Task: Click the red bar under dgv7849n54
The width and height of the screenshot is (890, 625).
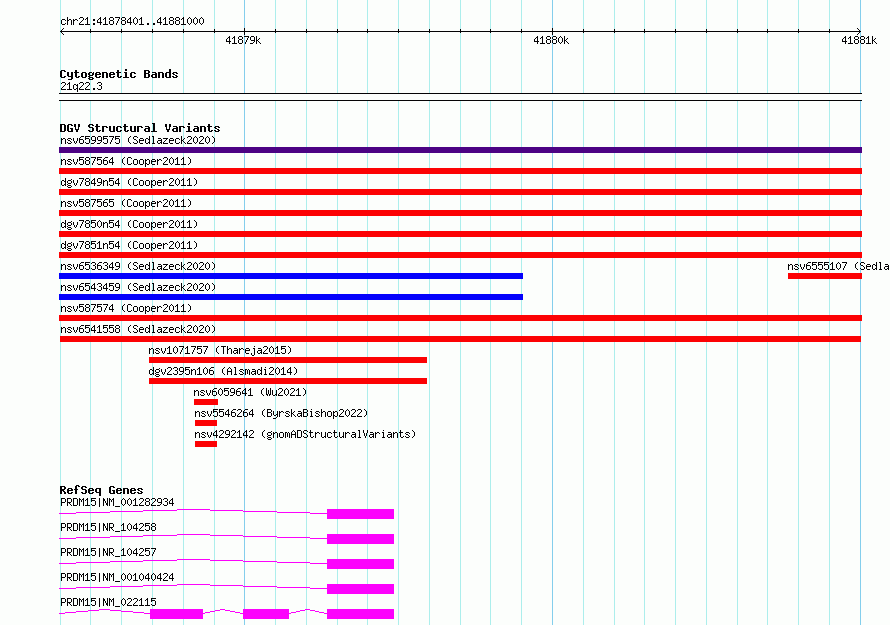Action: [x=460, y=192]
